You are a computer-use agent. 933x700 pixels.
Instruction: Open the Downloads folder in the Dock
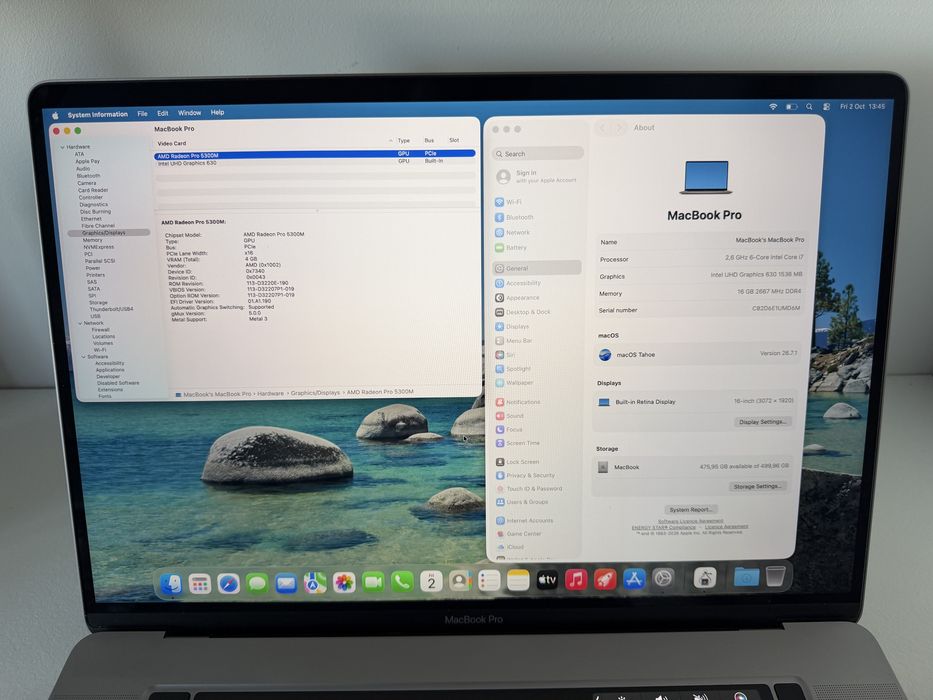point(746,577)
